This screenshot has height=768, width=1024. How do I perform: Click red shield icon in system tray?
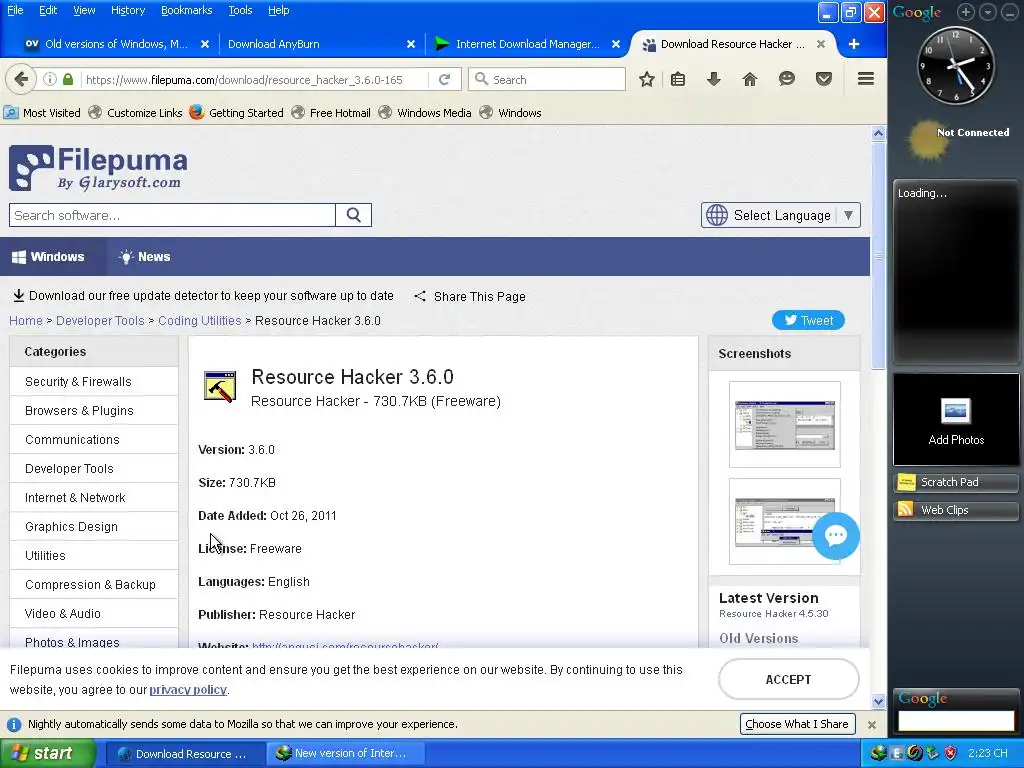(950, 753)
